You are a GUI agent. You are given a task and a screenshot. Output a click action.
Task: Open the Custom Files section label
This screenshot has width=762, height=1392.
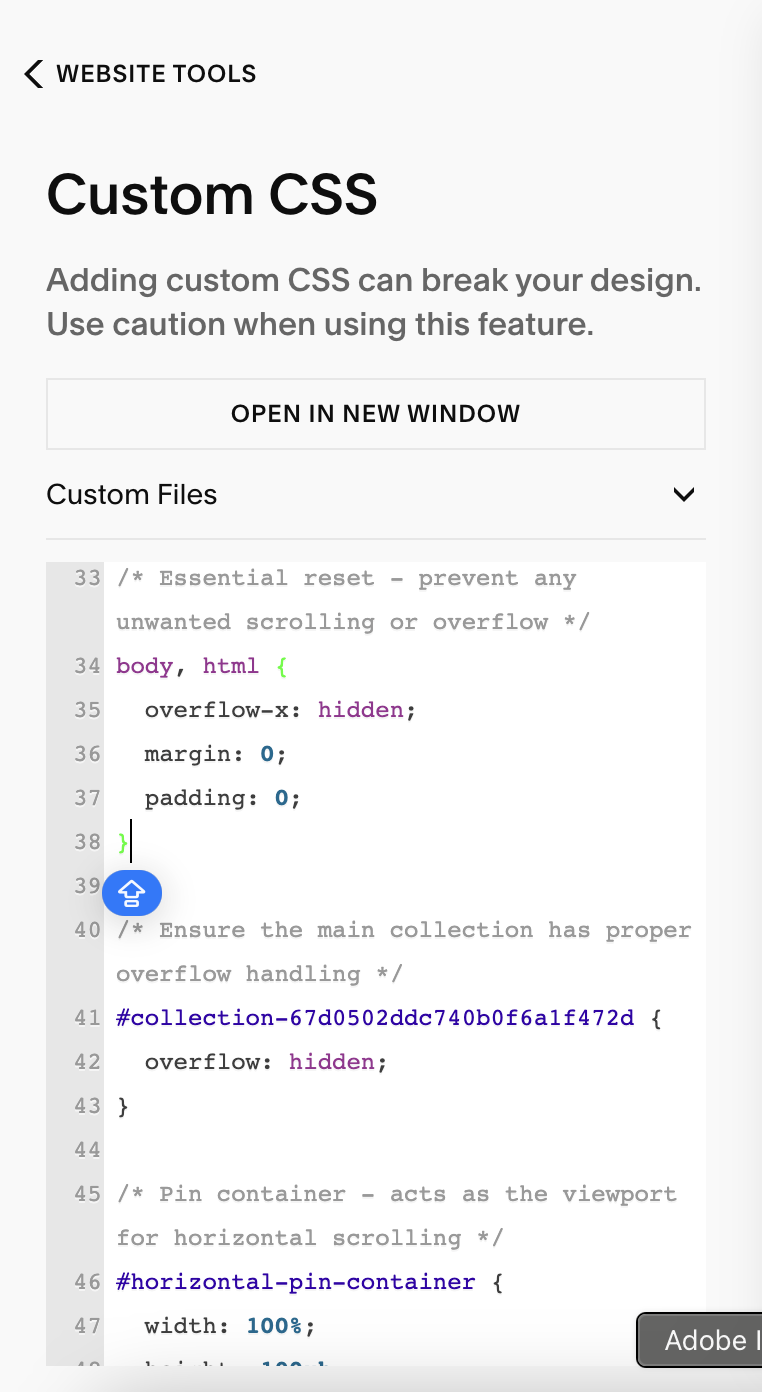pos(132,494)
